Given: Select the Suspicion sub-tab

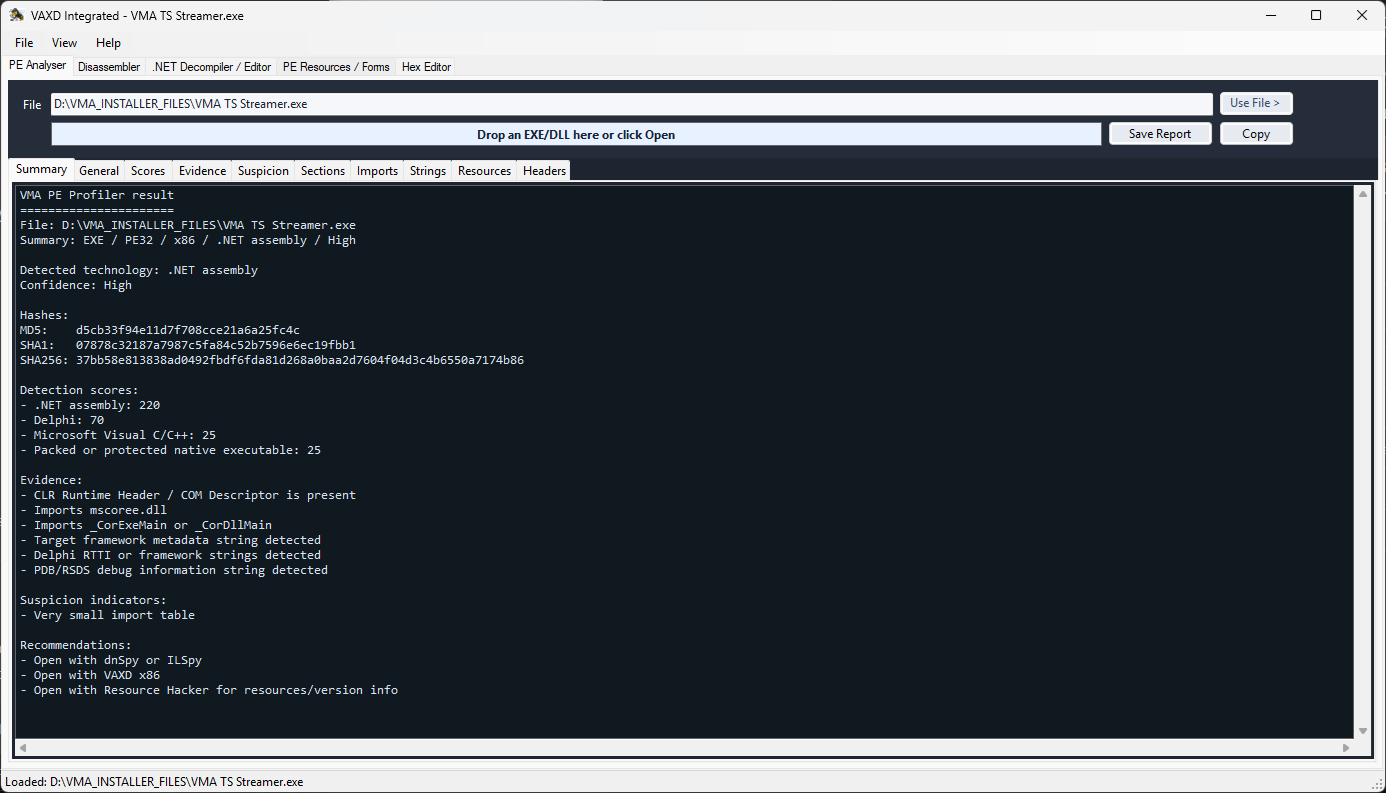Looking at the screenshot, I should coord(263,171).
